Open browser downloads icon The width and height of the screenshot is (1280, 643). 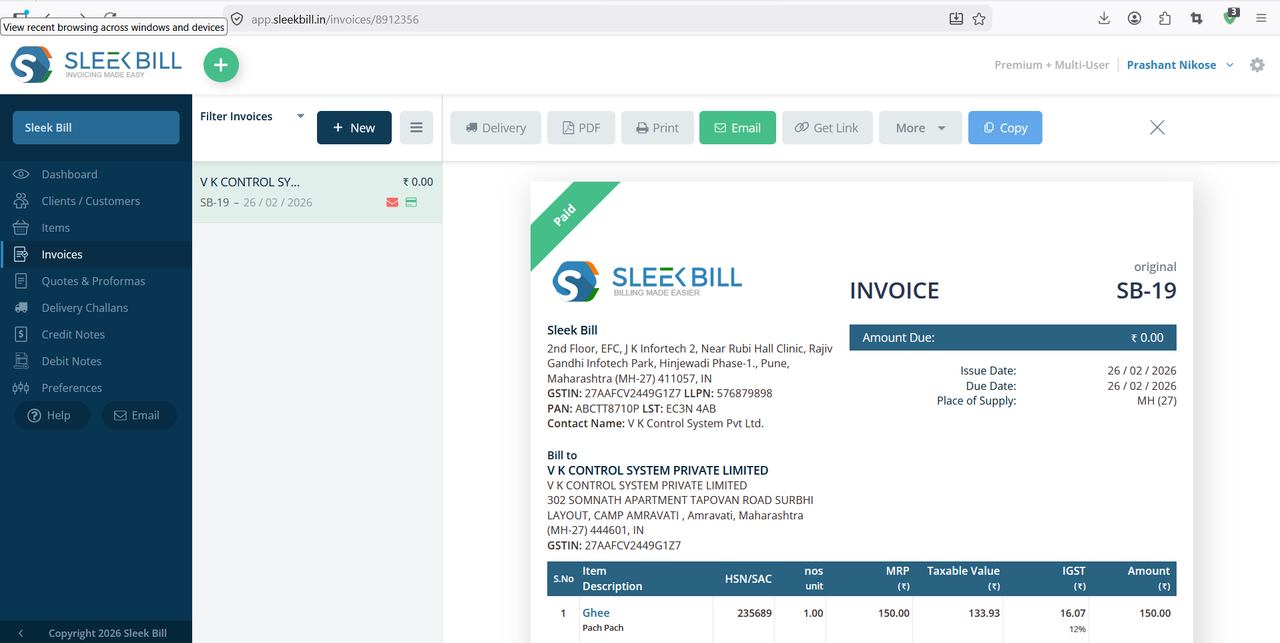tap(1104, 18)
